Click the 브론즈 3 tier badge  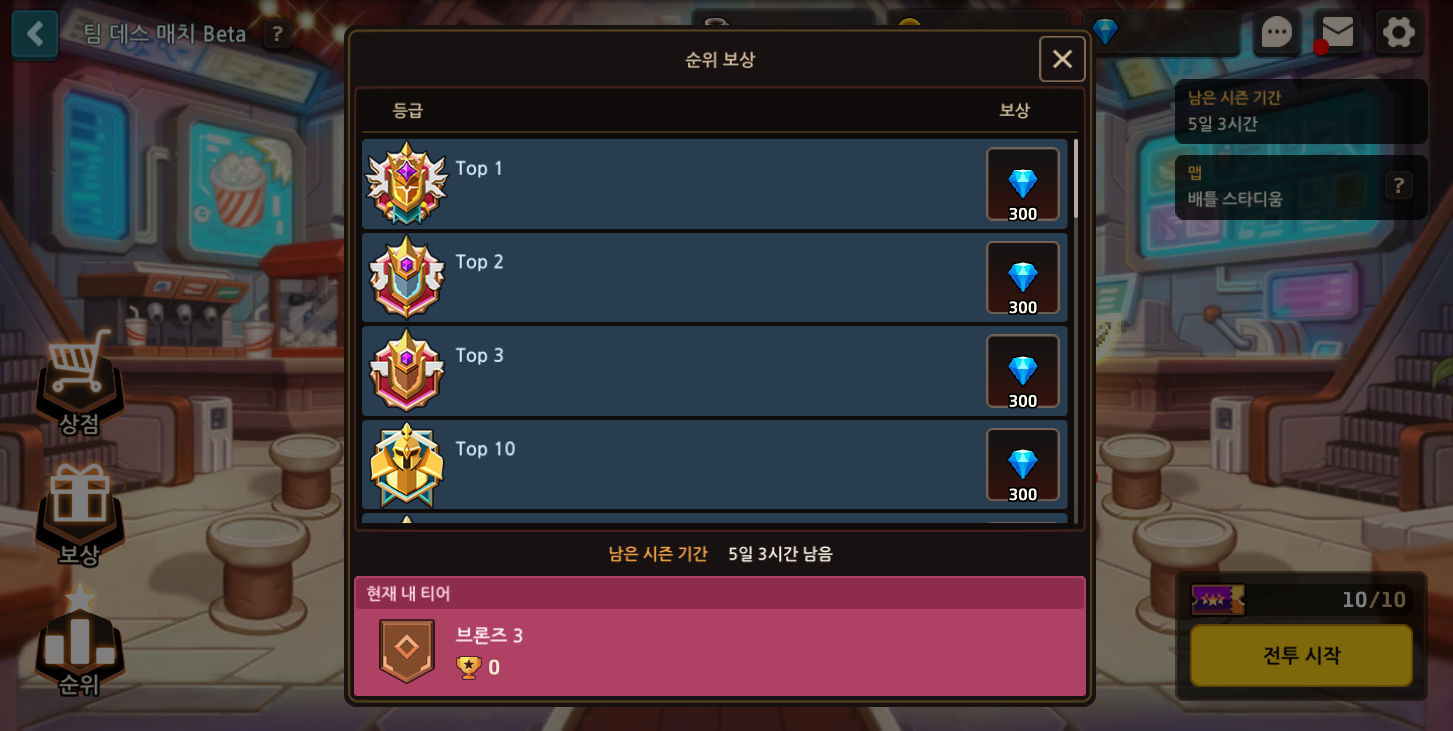[407, 651]
